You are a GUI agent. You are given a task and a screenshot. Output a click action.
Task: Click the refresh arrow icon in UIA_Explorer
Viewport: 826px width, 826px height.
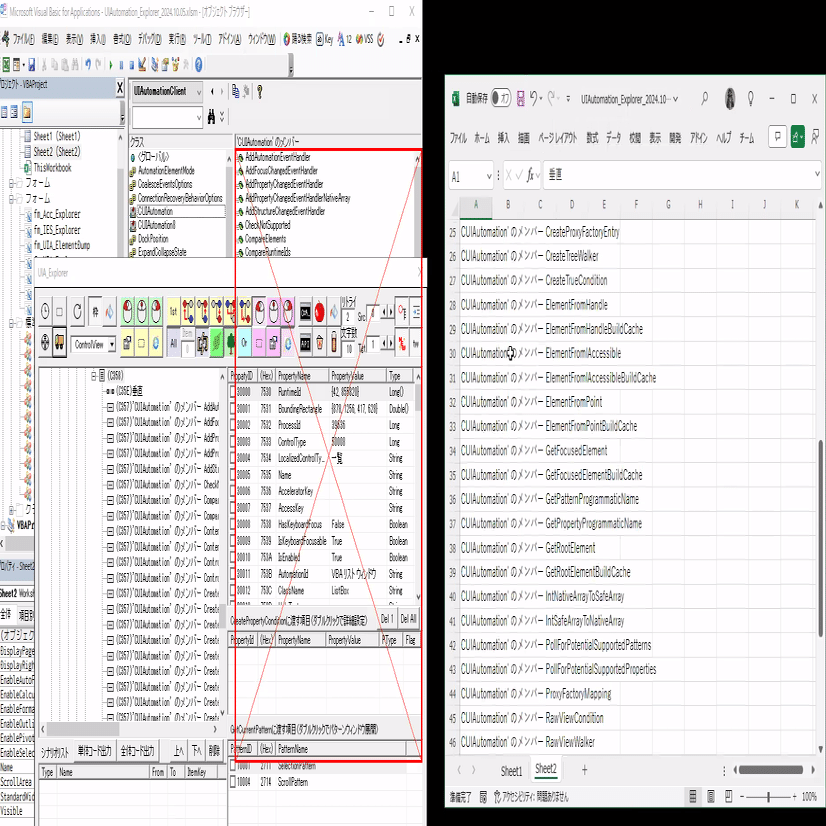(x=77, y=312)
